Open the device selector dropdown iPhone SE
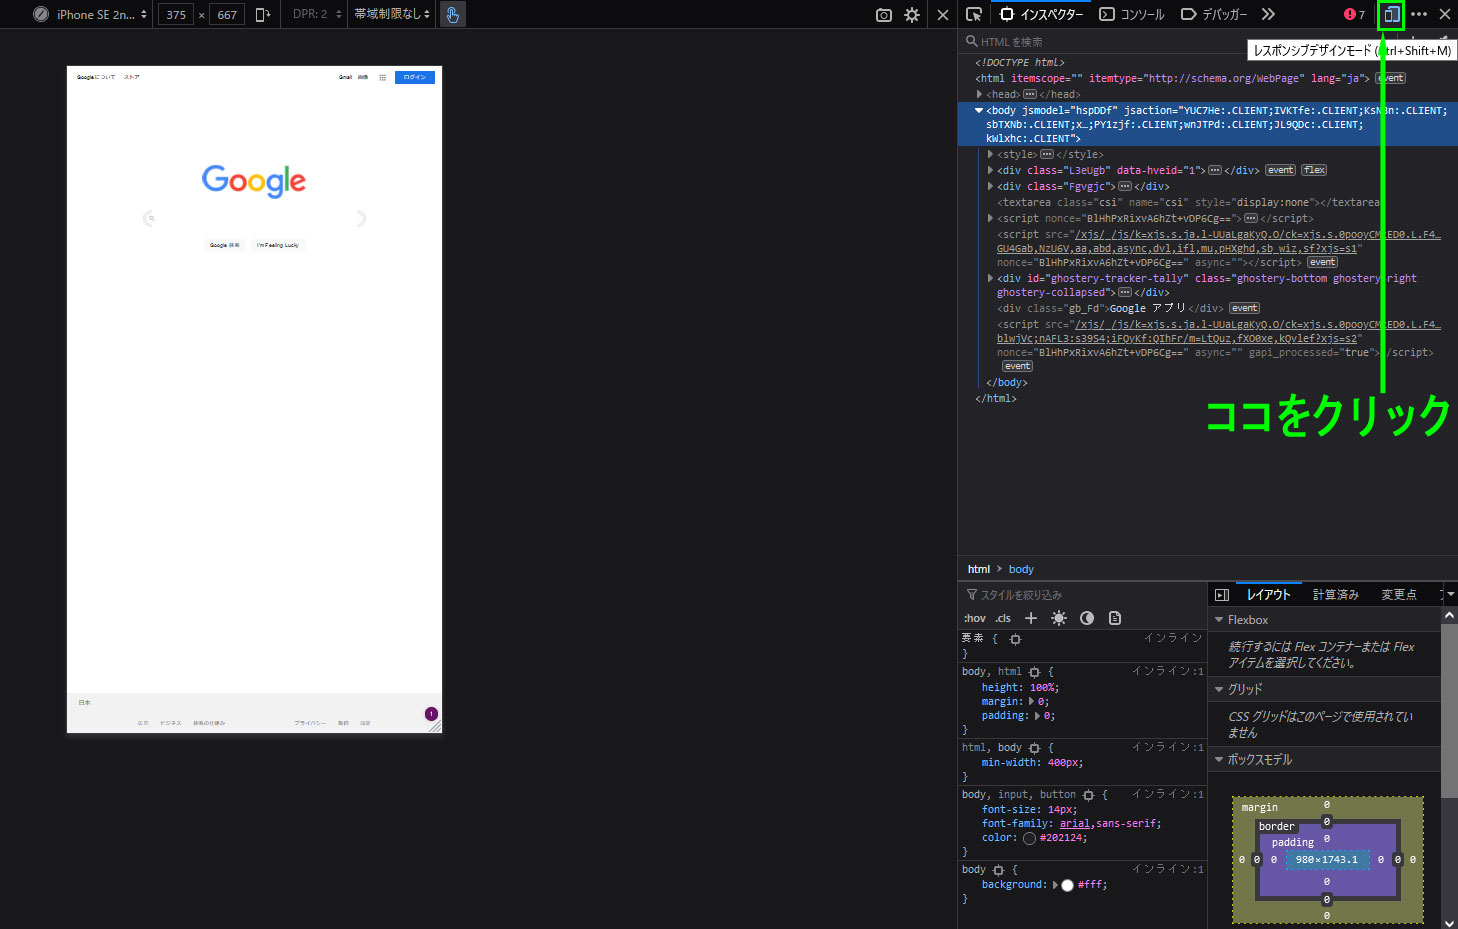The image size is (1458, 929). [91, 14]
